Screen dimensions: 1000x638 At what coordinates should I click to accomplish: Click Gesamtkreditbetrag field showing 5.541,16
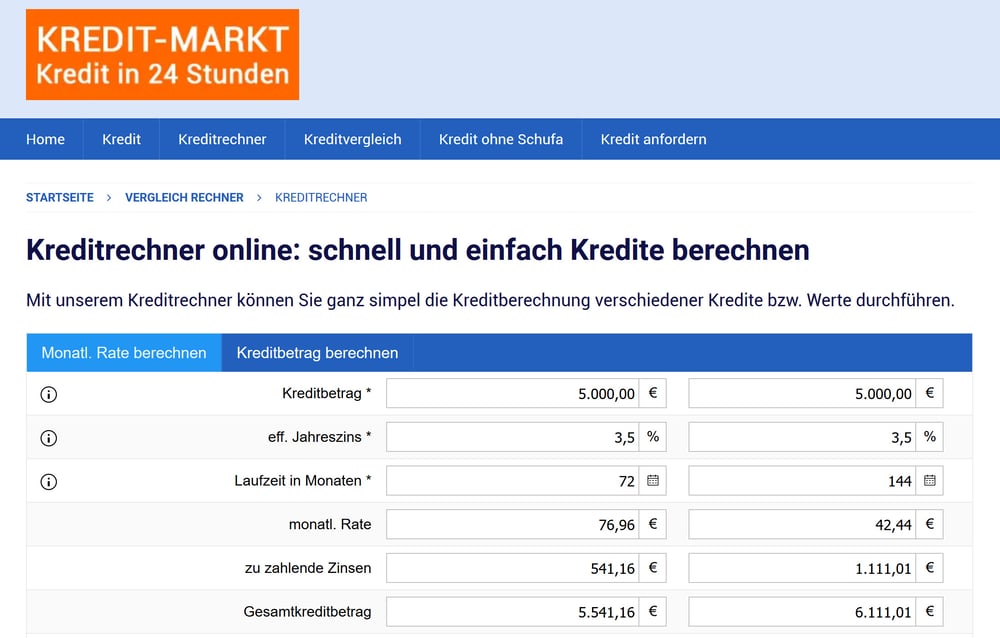tap(512, 612)
